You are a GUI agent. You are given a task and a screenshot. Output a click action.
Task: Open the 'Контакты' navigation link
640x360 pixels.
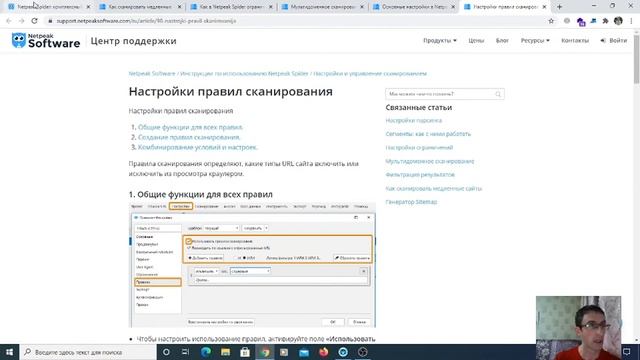575,40
